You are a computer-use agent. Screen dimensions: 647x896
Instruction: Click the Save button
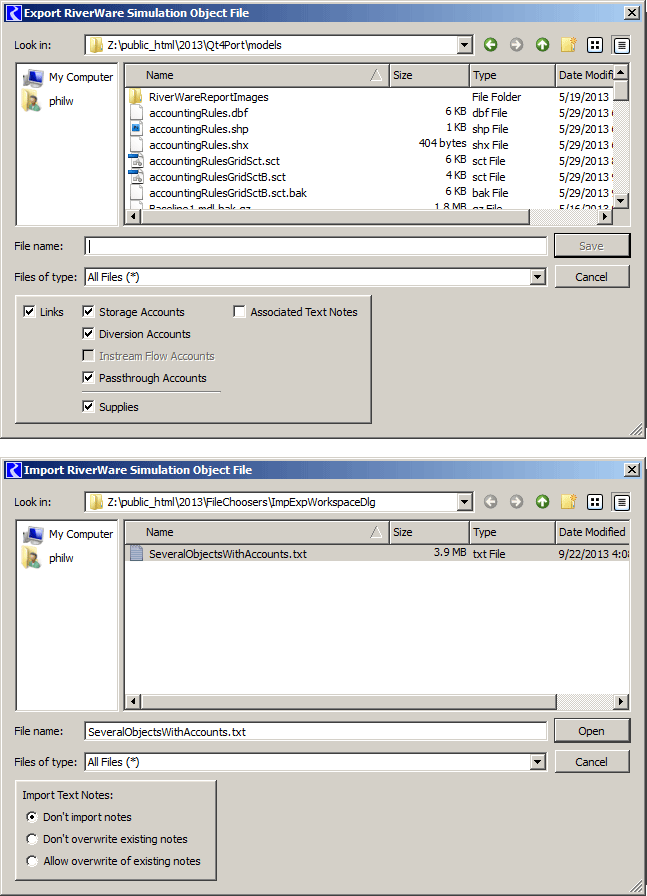click(592, 246)
